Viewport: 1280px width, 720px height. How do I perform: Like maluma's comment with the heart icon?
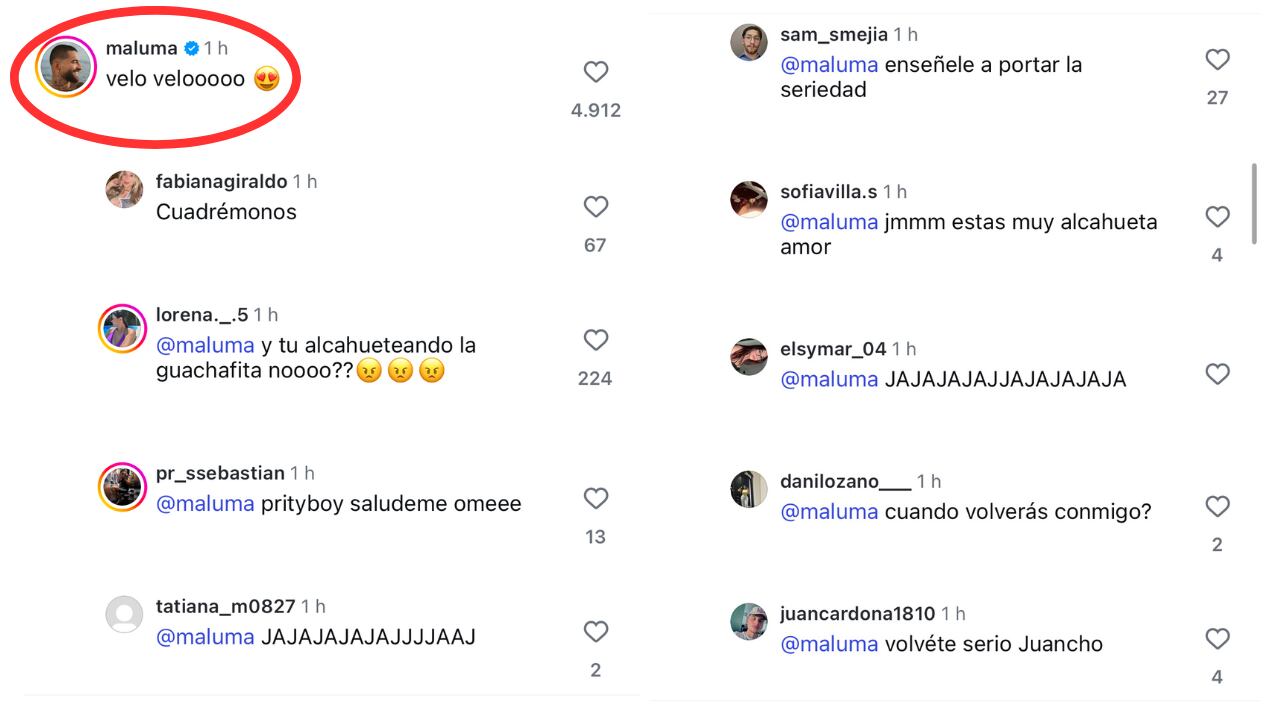tap(596, 71)
